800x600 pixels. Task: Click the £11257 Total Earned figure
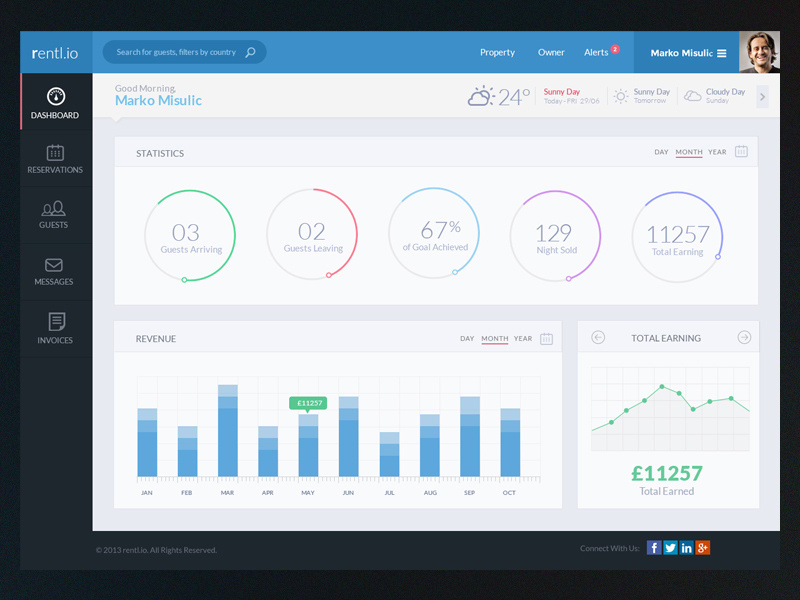667,473
